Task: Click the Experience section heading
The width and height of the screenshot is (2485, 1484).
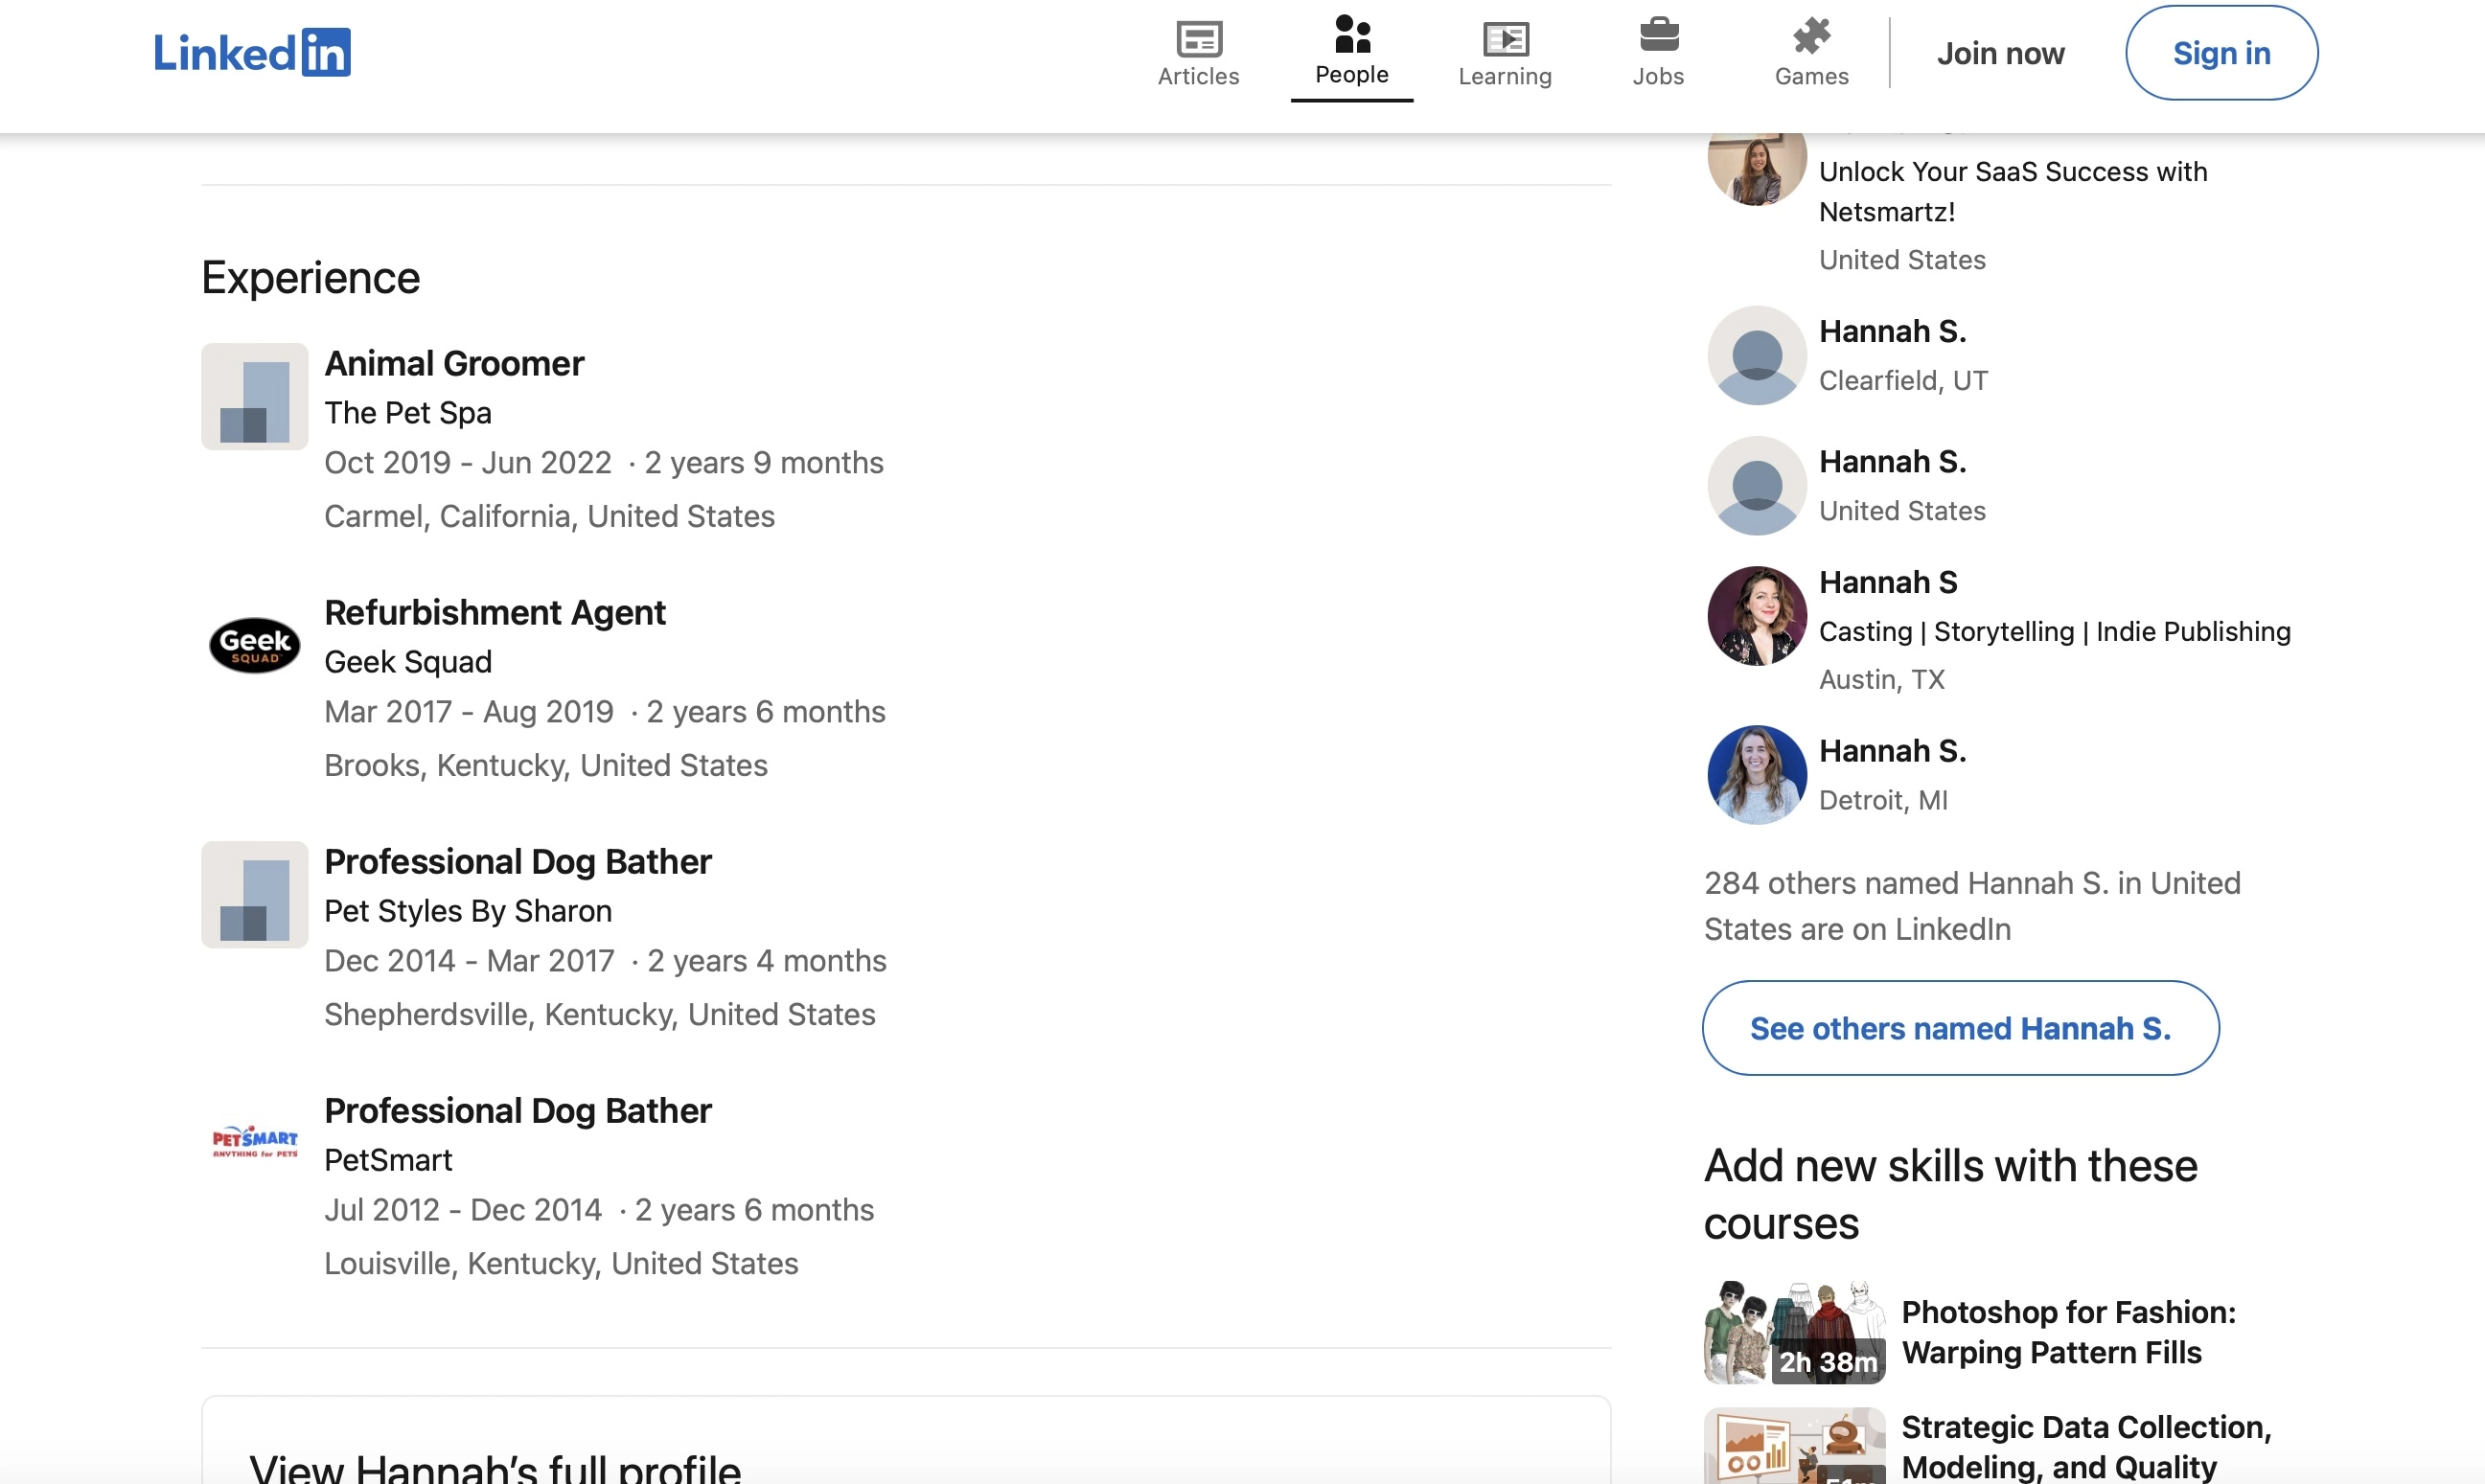Action: (311, 278)
